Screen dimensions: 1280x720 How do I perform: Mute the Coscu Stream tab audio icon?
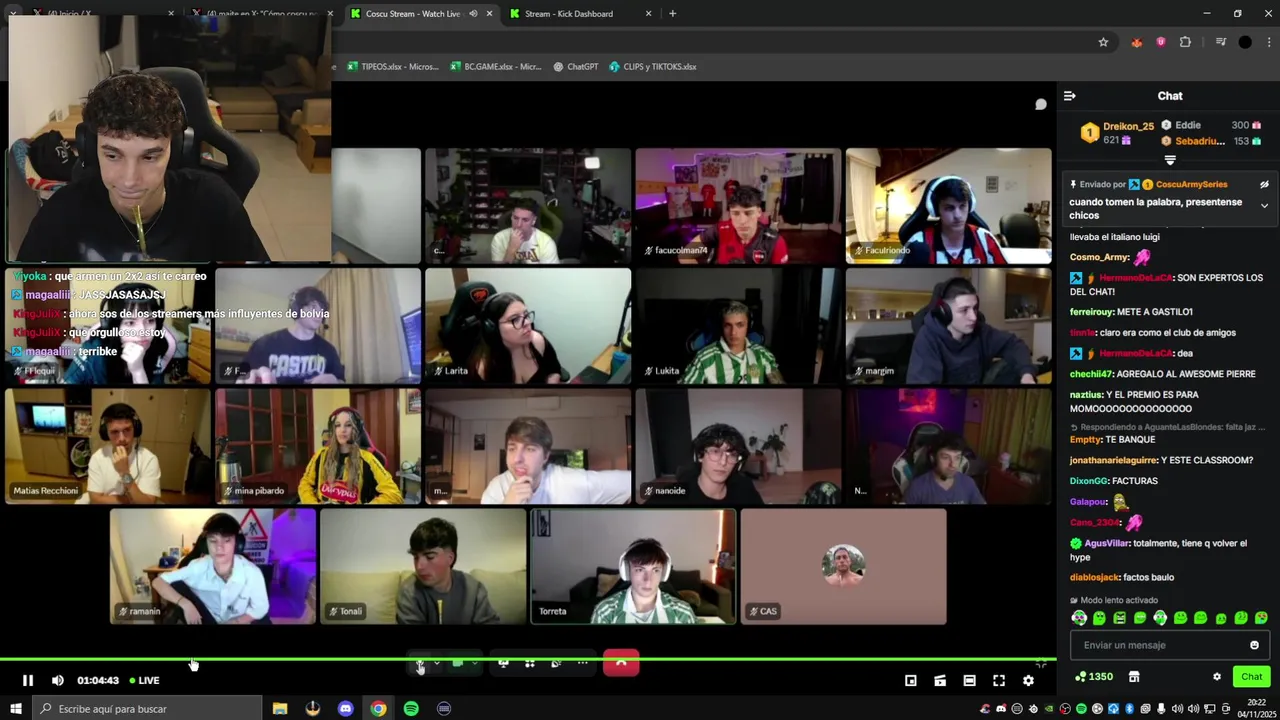(x=473, y=14)
